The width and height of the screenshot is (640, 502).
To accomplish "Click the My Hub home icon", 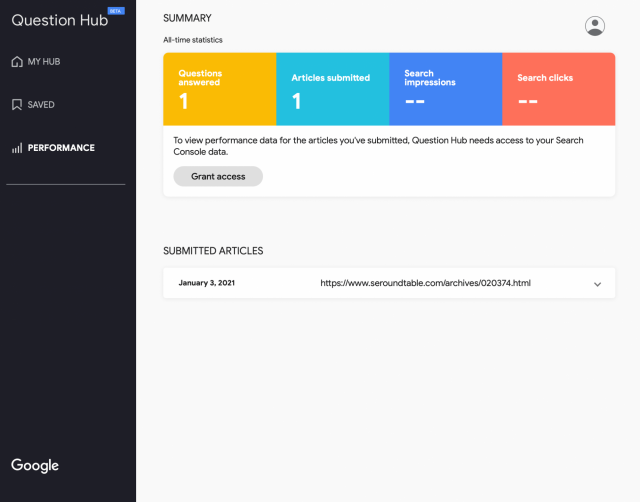I will click(x=17, y=62).
